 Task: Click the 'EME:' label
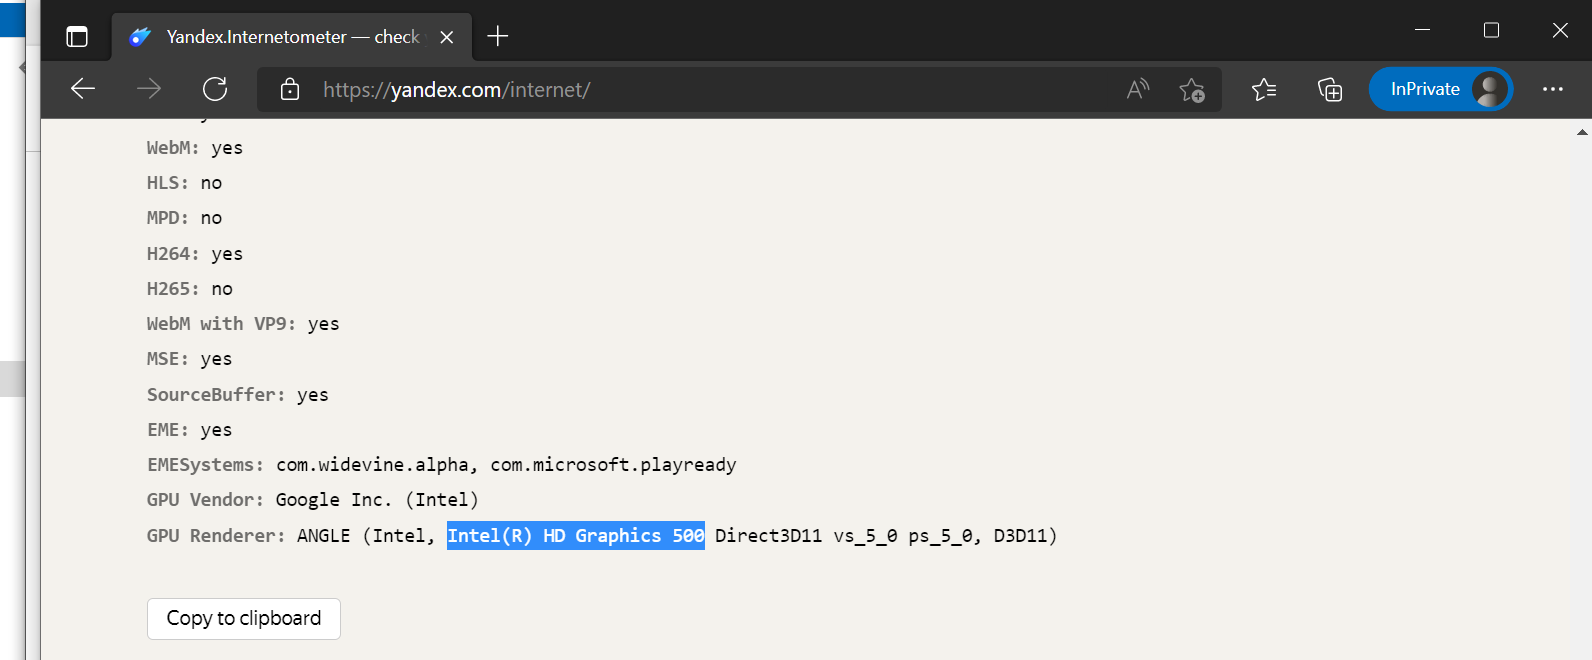tap(168, 430)
